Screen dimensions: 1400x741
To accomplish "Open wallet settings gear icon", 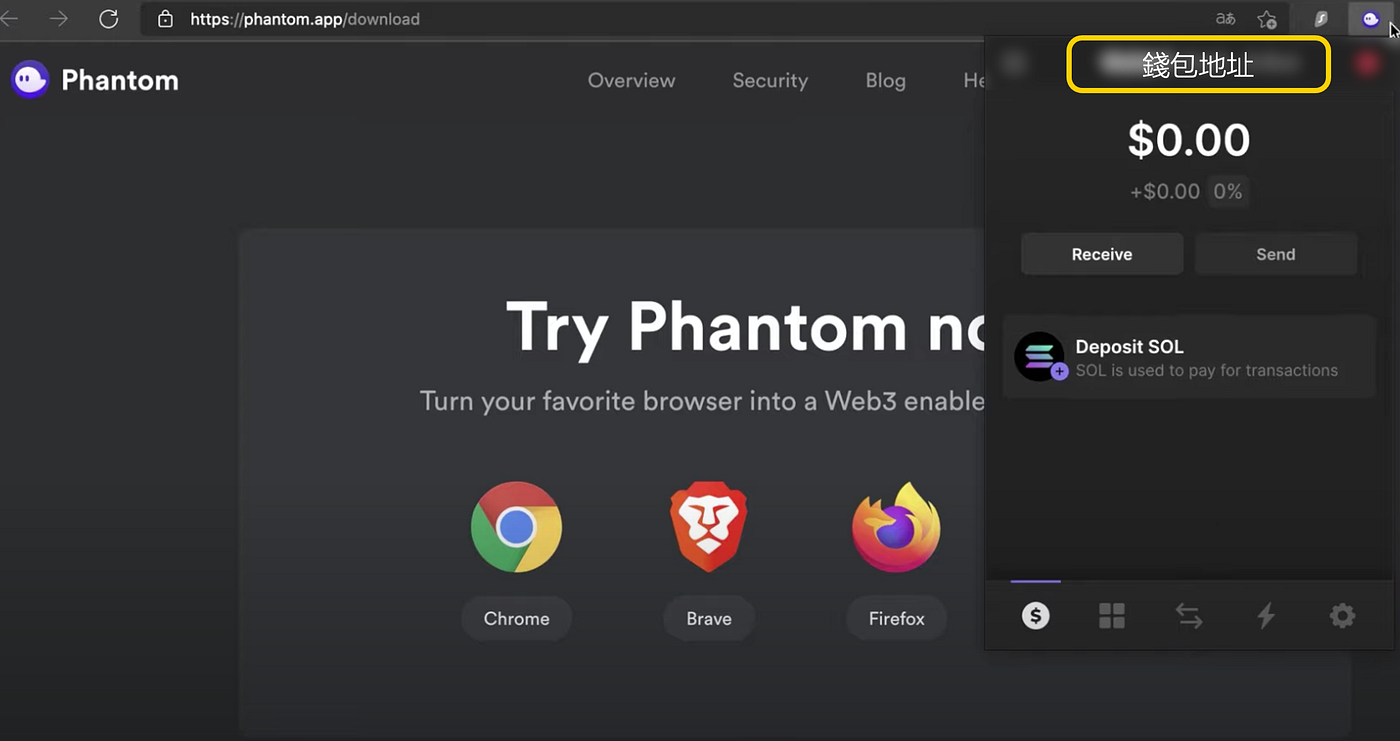I will 1342,615.
